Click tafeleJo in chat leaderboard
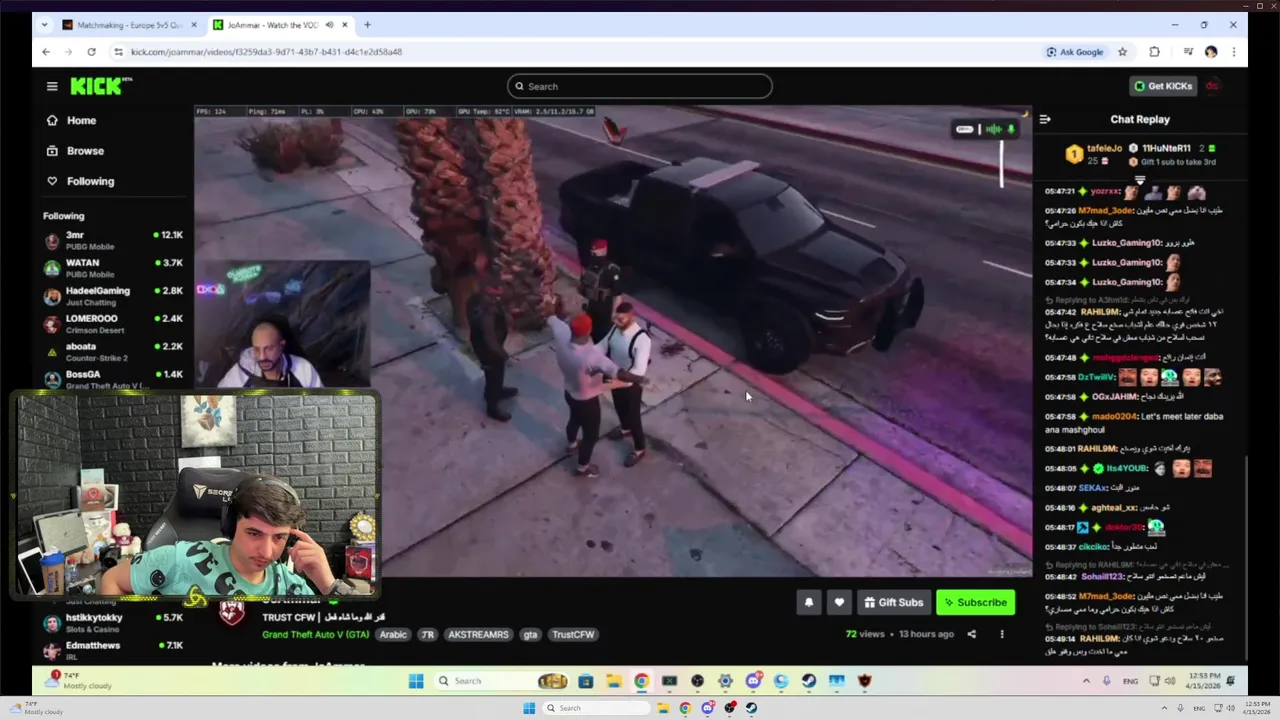Viewport: 1280px width, 720px height. 1104,148
